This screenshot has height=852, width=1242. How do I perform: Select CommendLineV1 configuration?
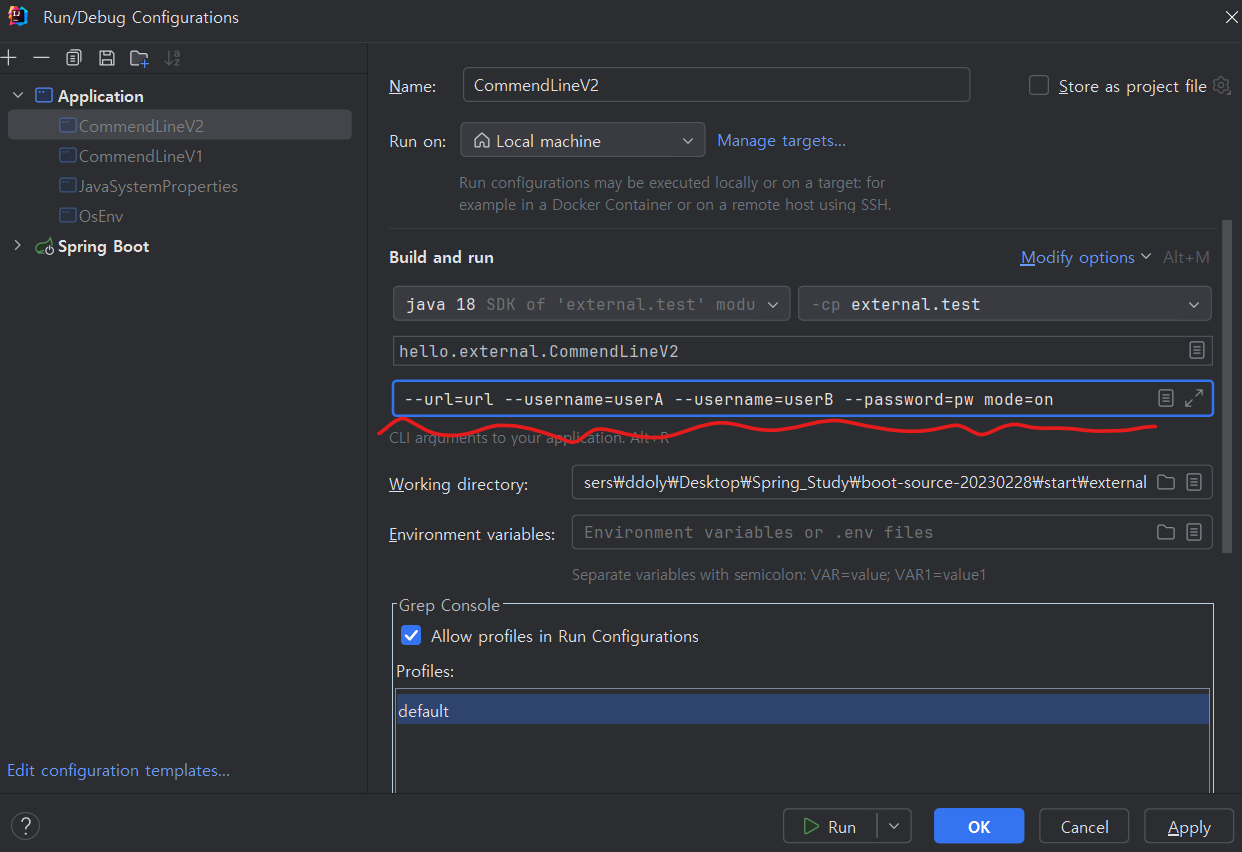click(x=140, y=156)
